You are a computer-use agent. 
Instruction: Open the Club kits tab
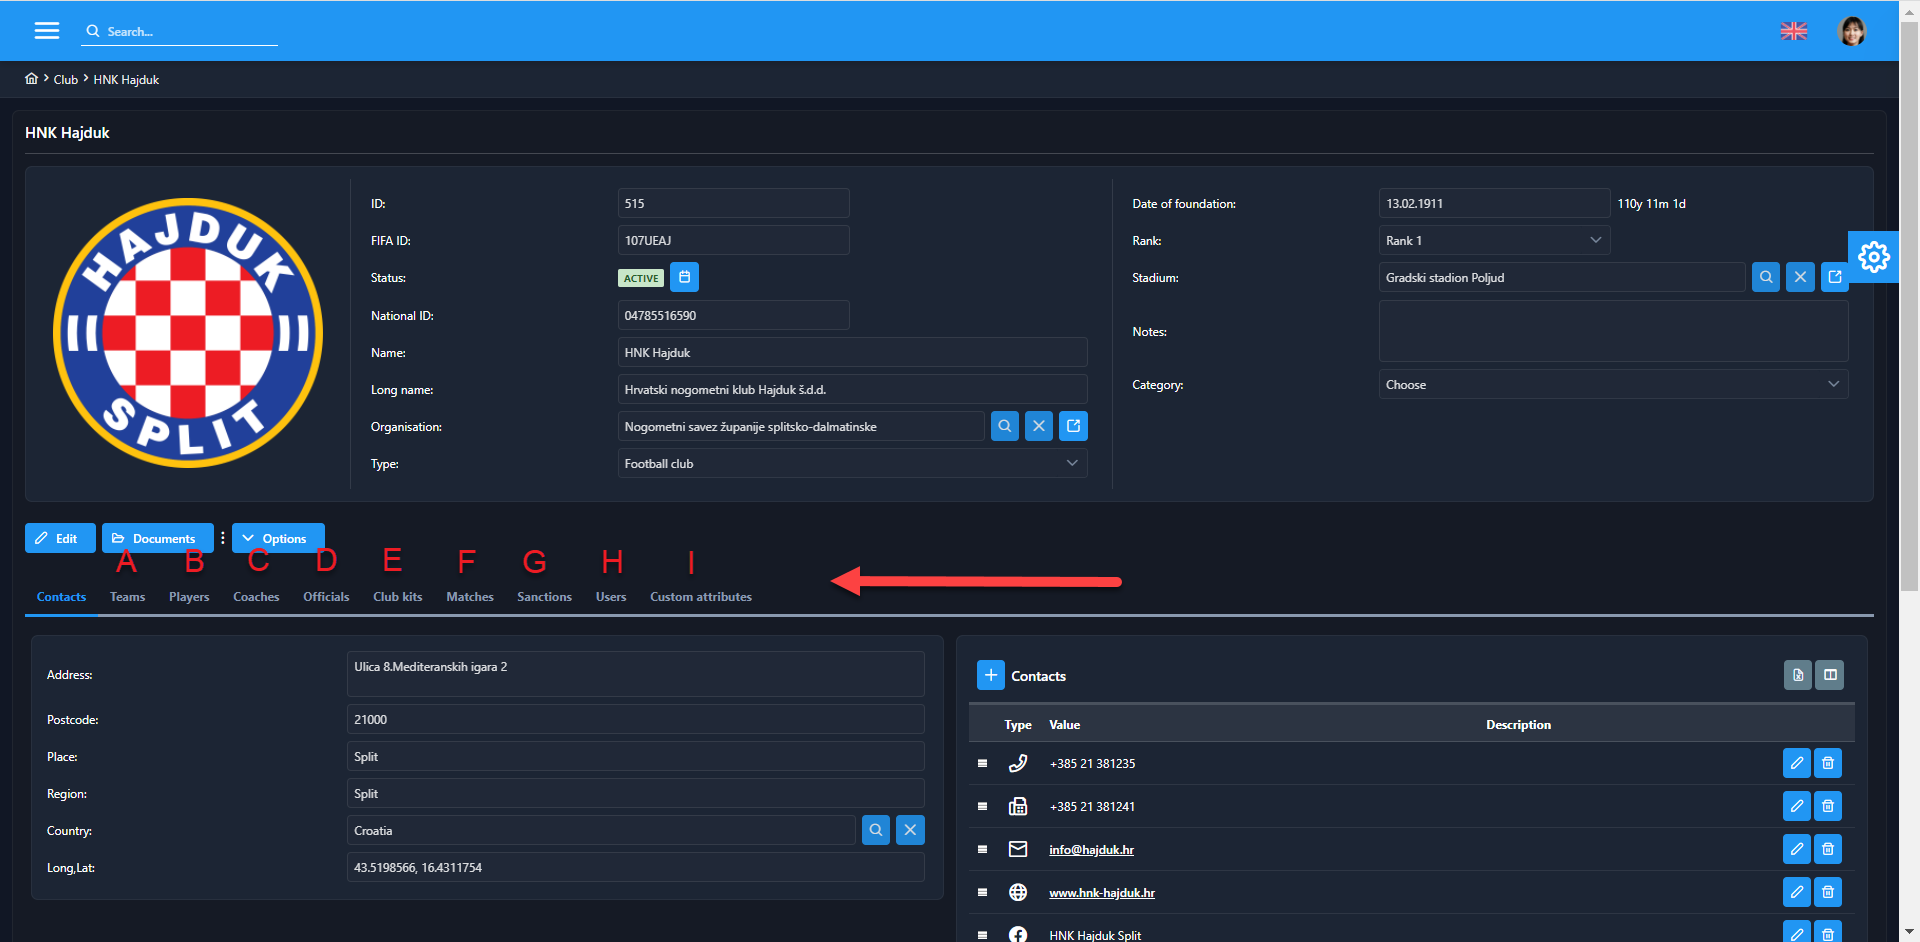tap(397, 597)
